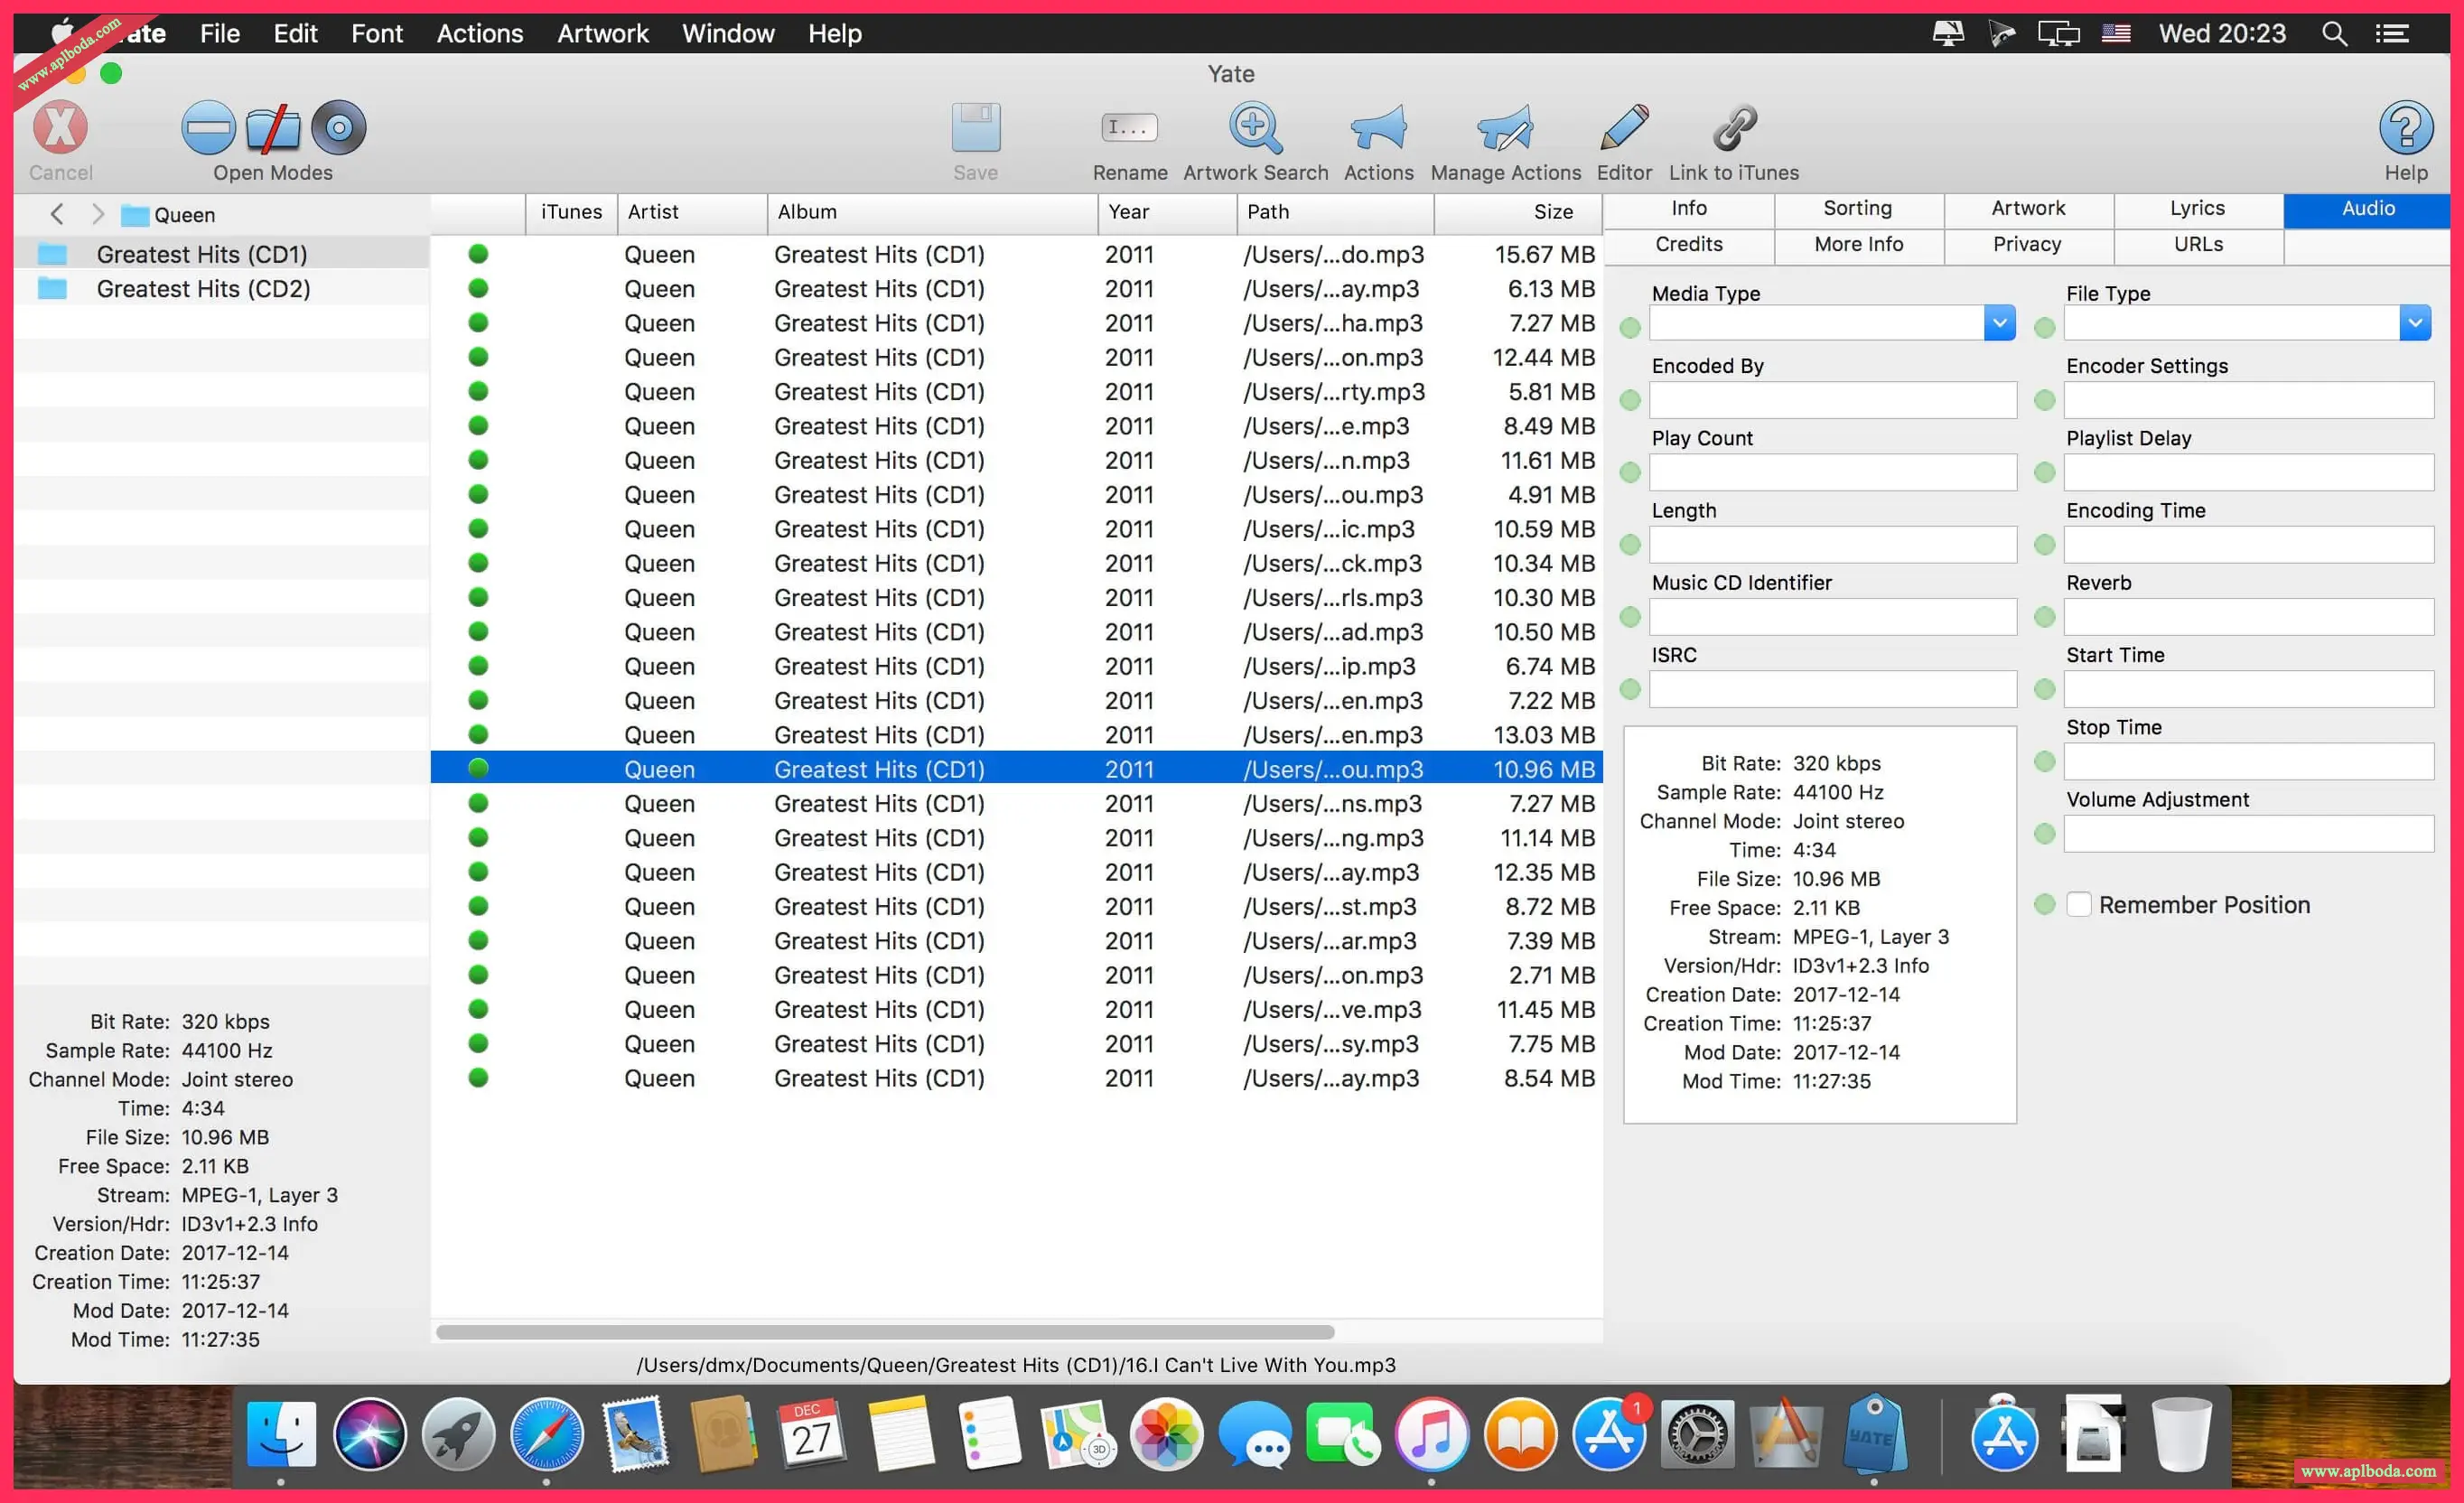Open Spotlight search in the menu bar
This screenshot has width=2464, height=1503.
[2334, 34]
